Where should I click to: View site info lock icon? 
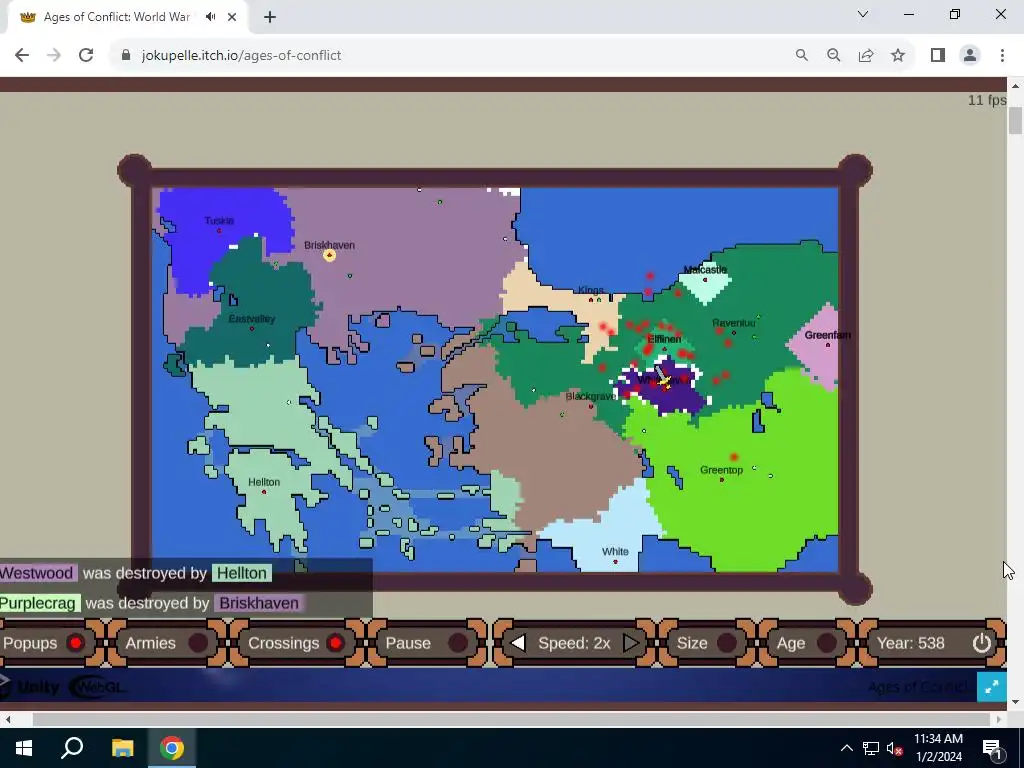[126, 56]
